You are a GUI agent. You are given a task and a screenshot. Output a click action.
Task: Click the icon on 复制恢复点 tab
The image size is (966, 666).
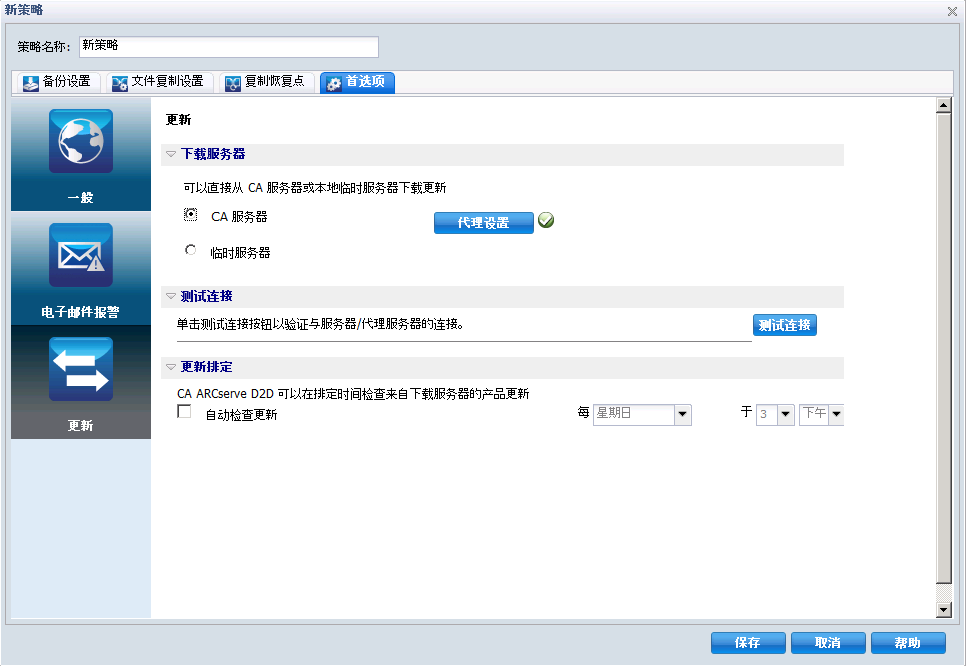(232, 83)
